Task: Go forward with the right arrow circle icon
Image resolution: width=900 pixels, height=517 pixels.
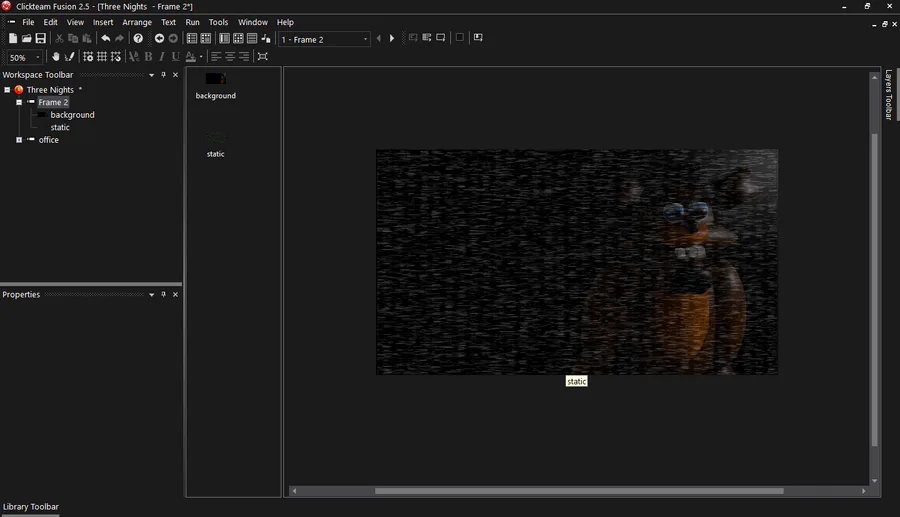Action: 173,38
